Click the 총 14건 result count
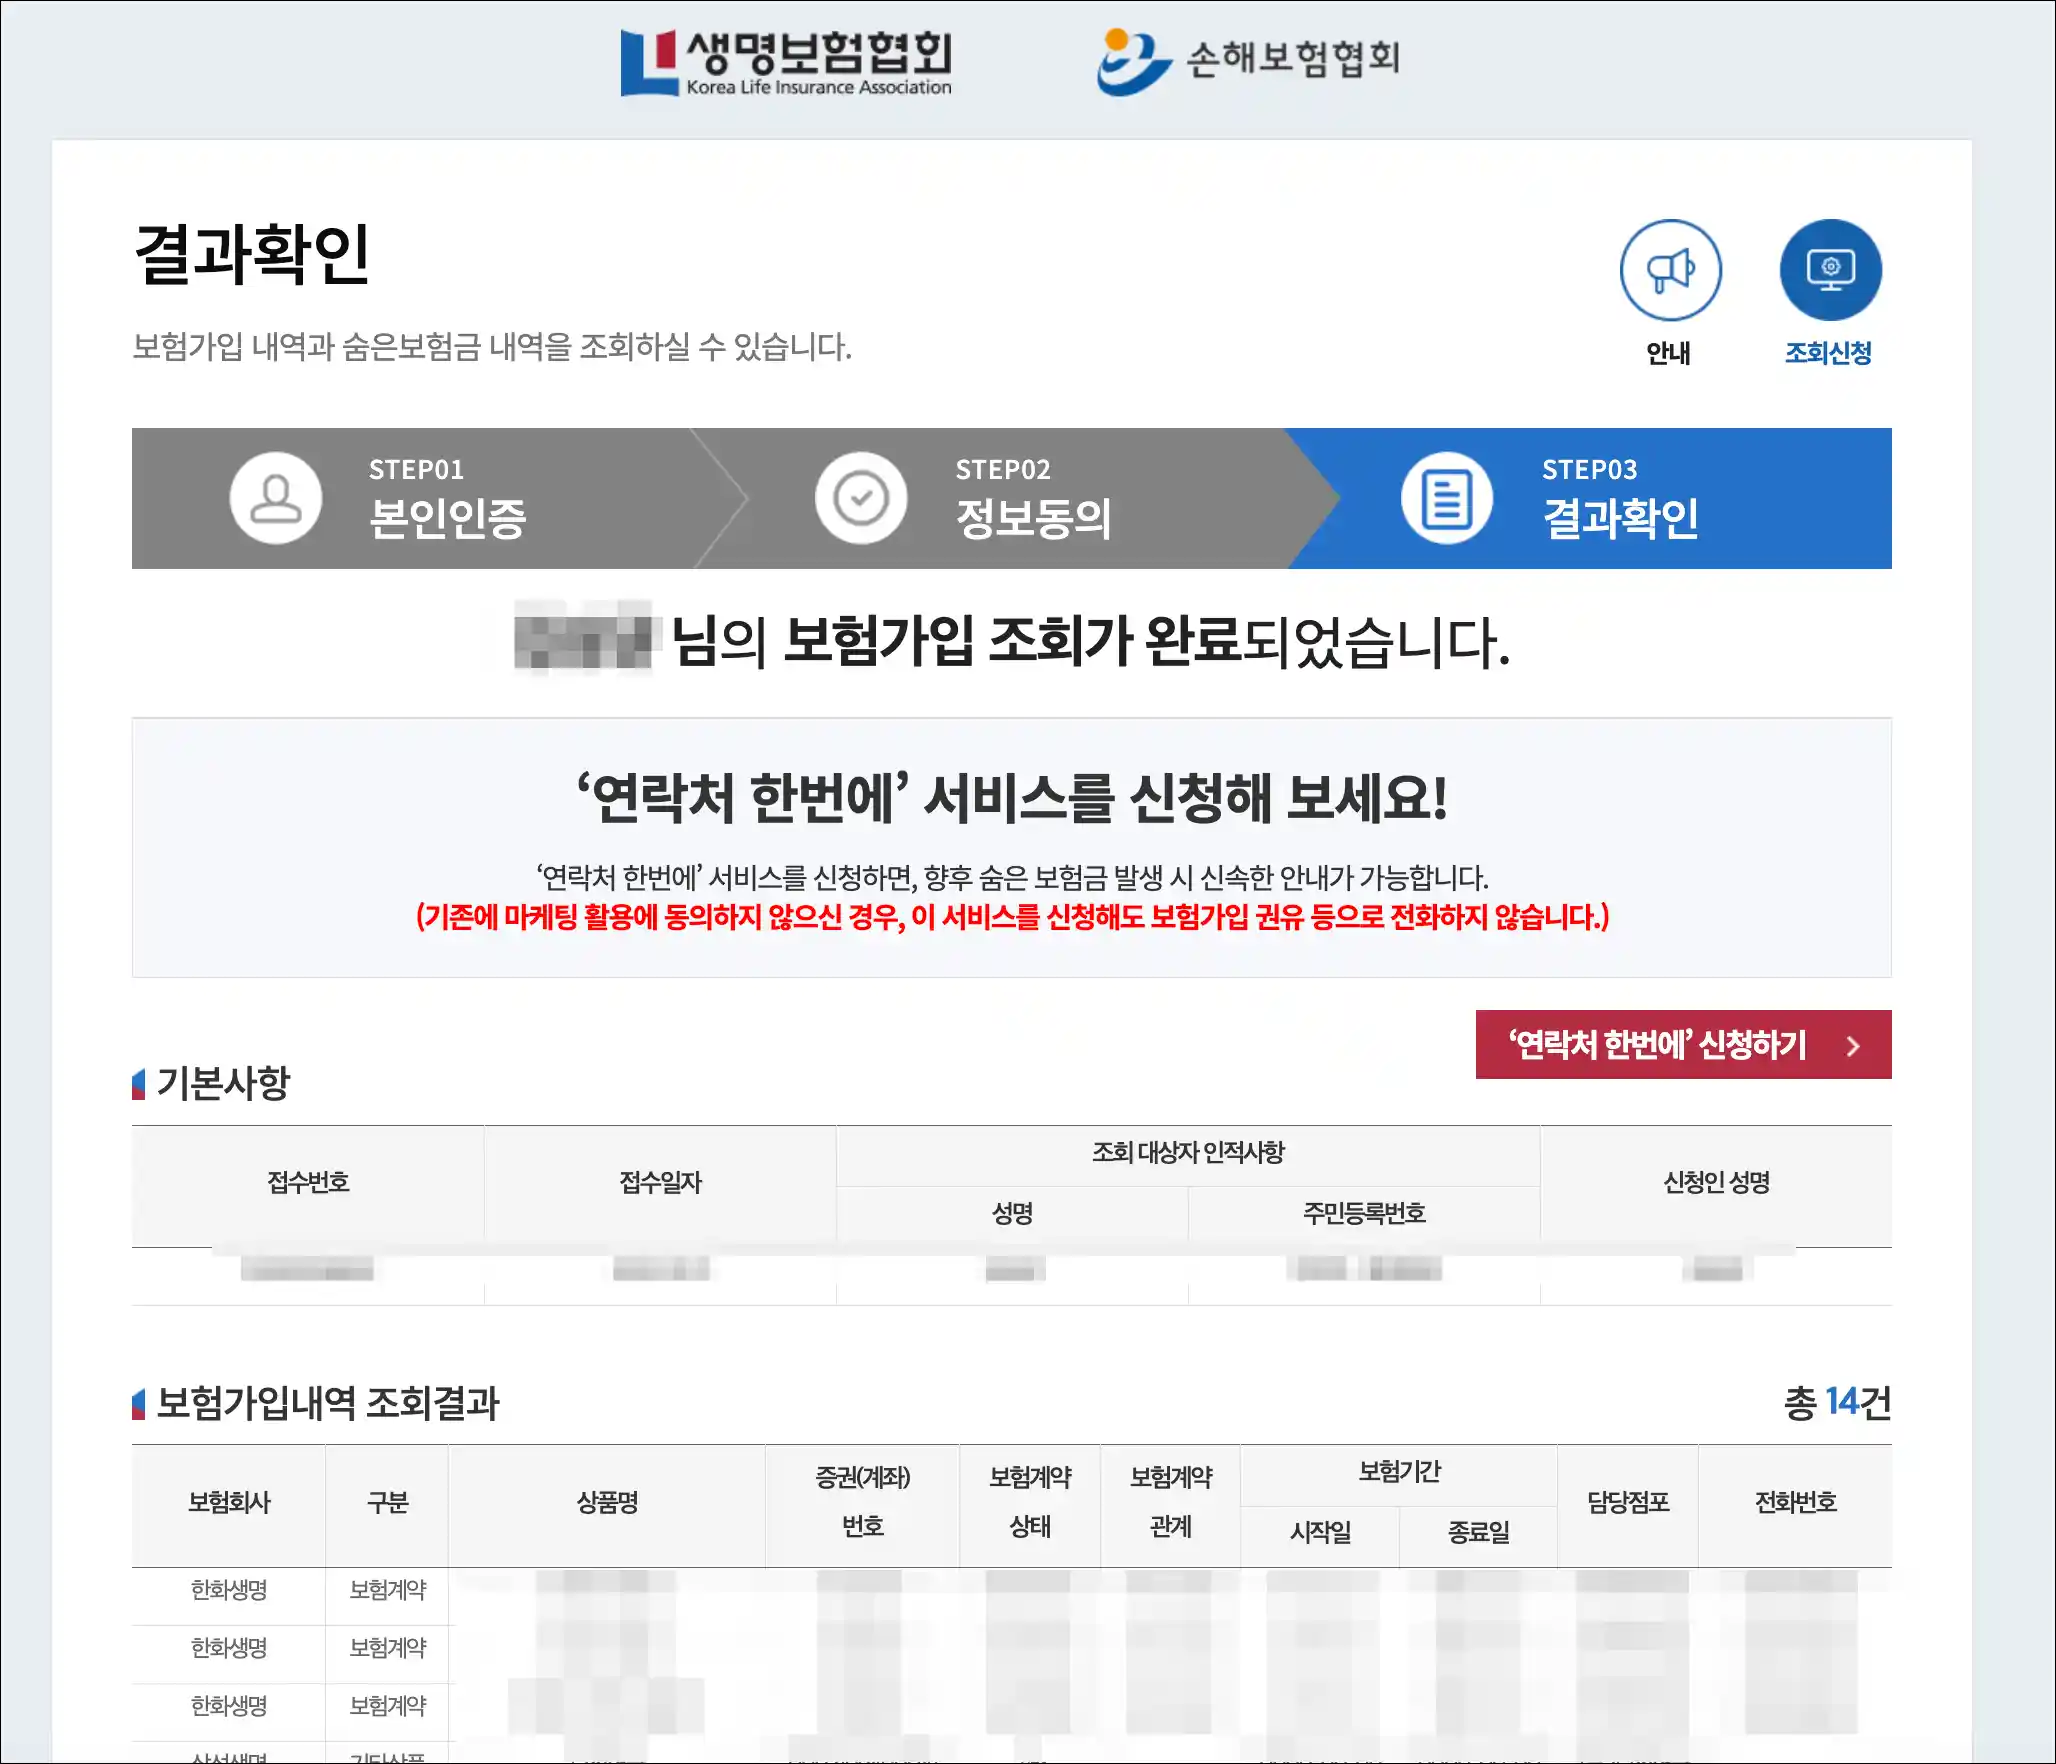This screenshot has width=2056, height=1764. pos(1837,1402)
